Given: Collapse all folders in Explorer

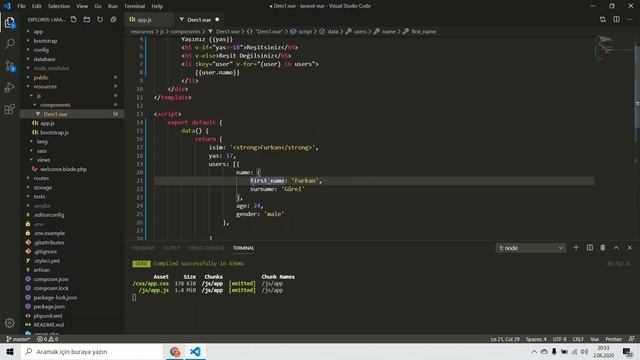Looking at the screenshot, I should [x=113, y=19].
